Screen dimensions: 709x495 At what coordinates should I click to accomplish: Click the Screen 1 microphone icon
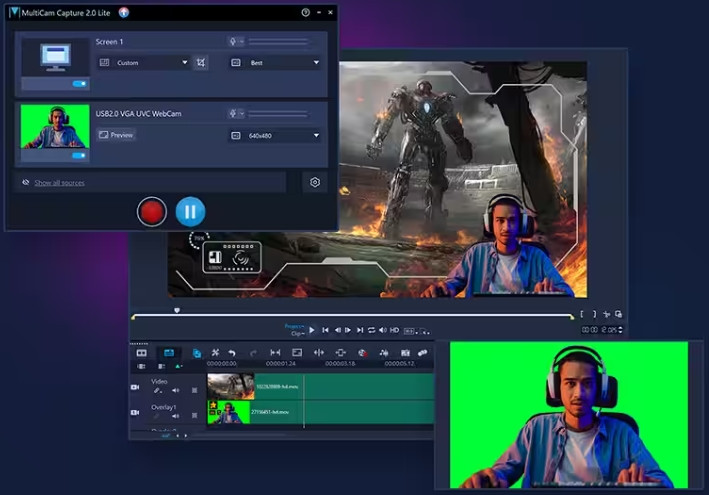(x=232, y=42)
